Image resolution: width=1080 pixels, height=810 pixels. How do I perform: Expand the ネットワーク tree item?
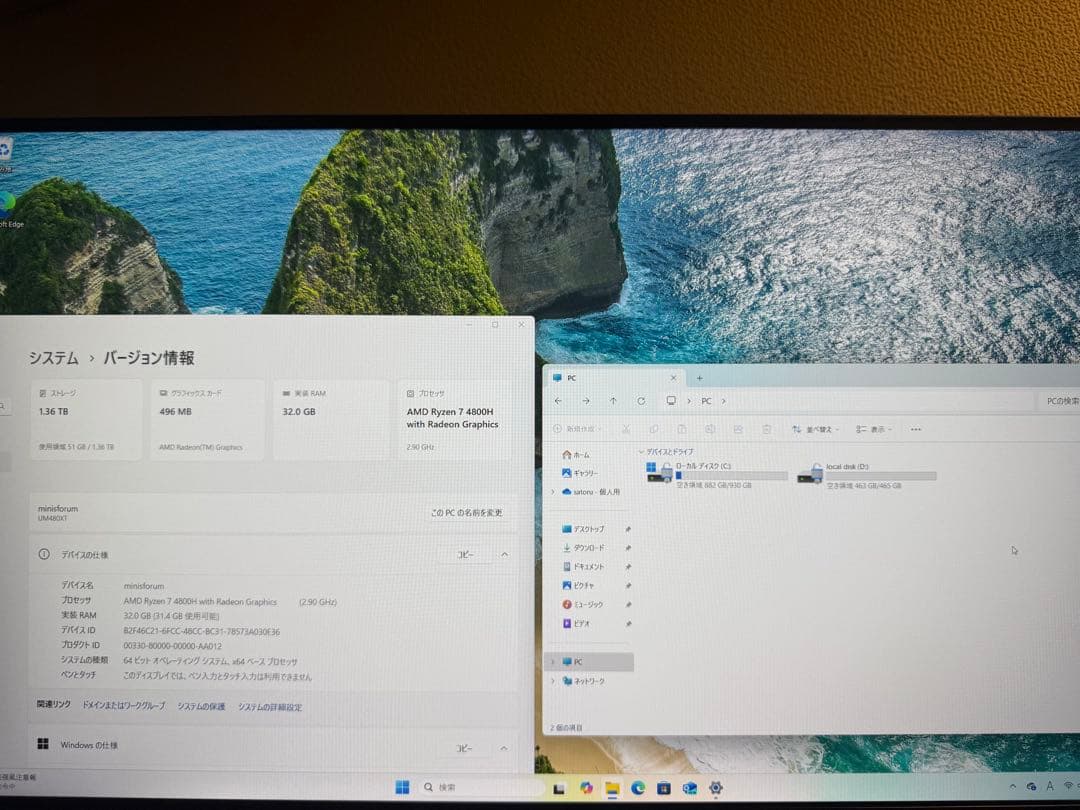point(553,679)
